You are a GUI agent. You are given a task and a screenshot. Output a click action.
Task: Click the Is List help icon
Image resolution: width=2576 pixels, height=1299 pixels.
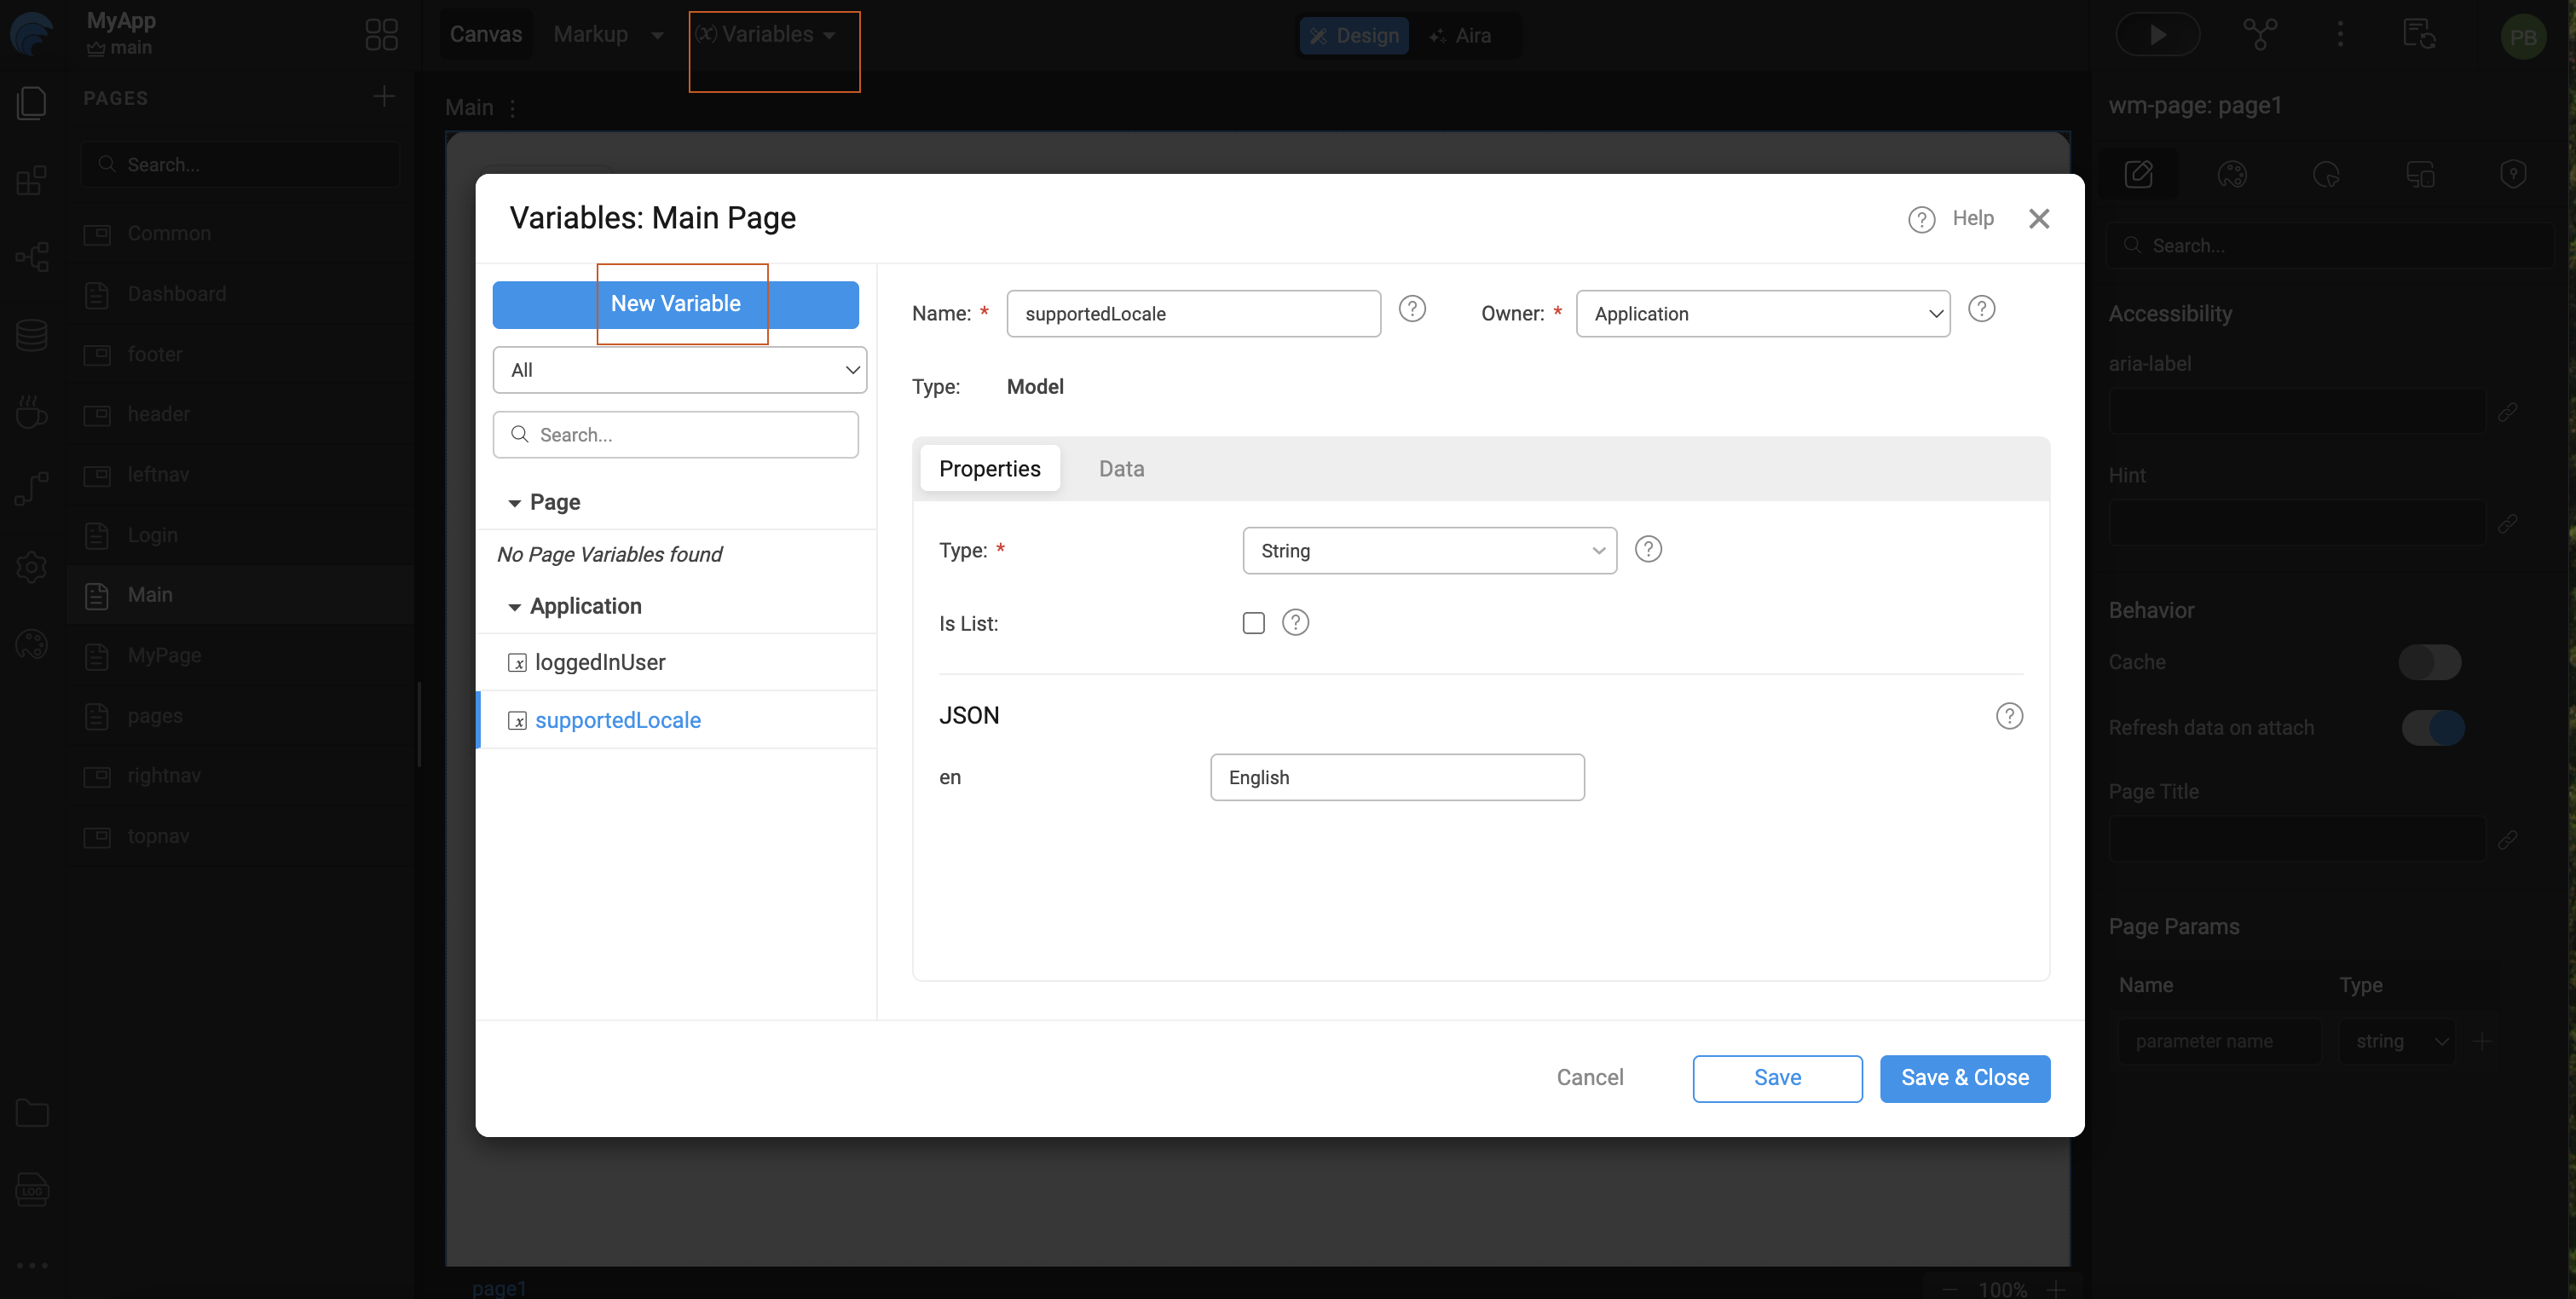1295,623
